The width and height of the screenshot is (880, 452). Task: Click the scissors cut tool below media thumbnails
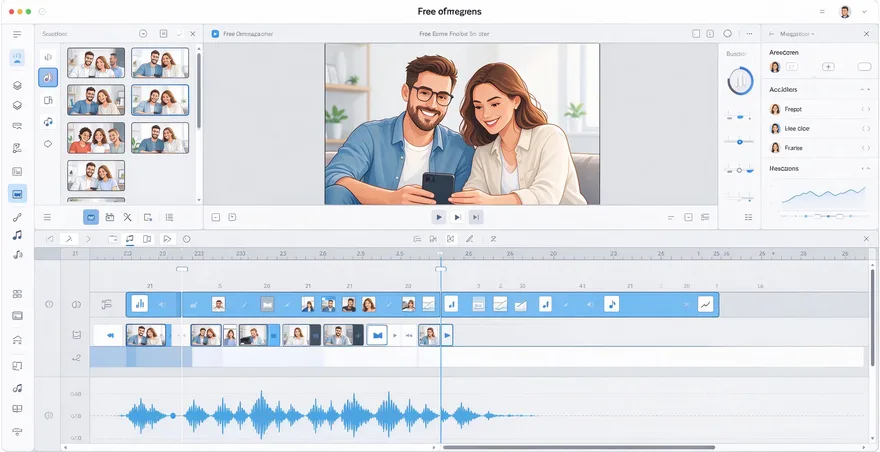tap(127, 217)
